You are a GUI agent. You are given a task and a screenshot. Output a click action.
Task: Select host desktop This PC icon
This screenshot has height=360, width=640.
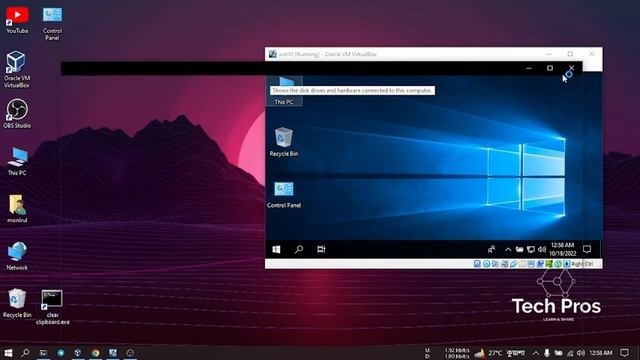coord(17,161)
